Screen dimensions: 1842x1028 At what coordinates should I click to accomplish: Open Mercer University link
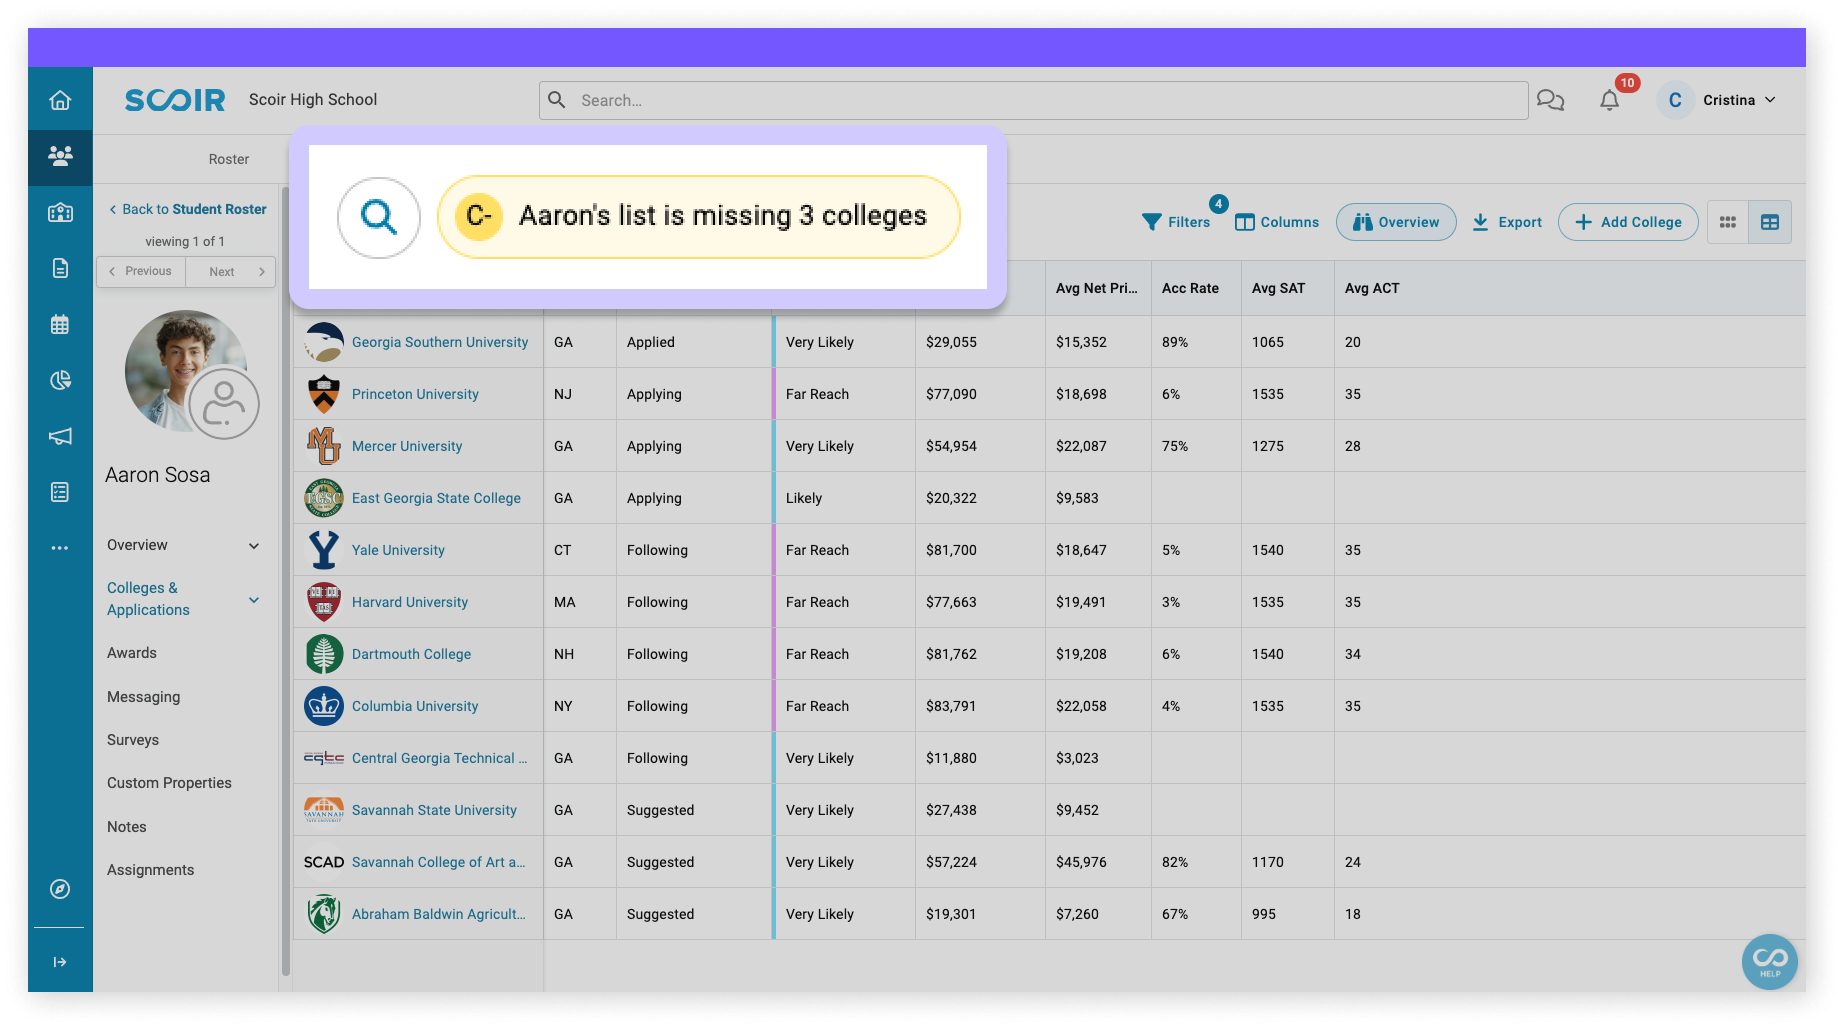(407, 446)
